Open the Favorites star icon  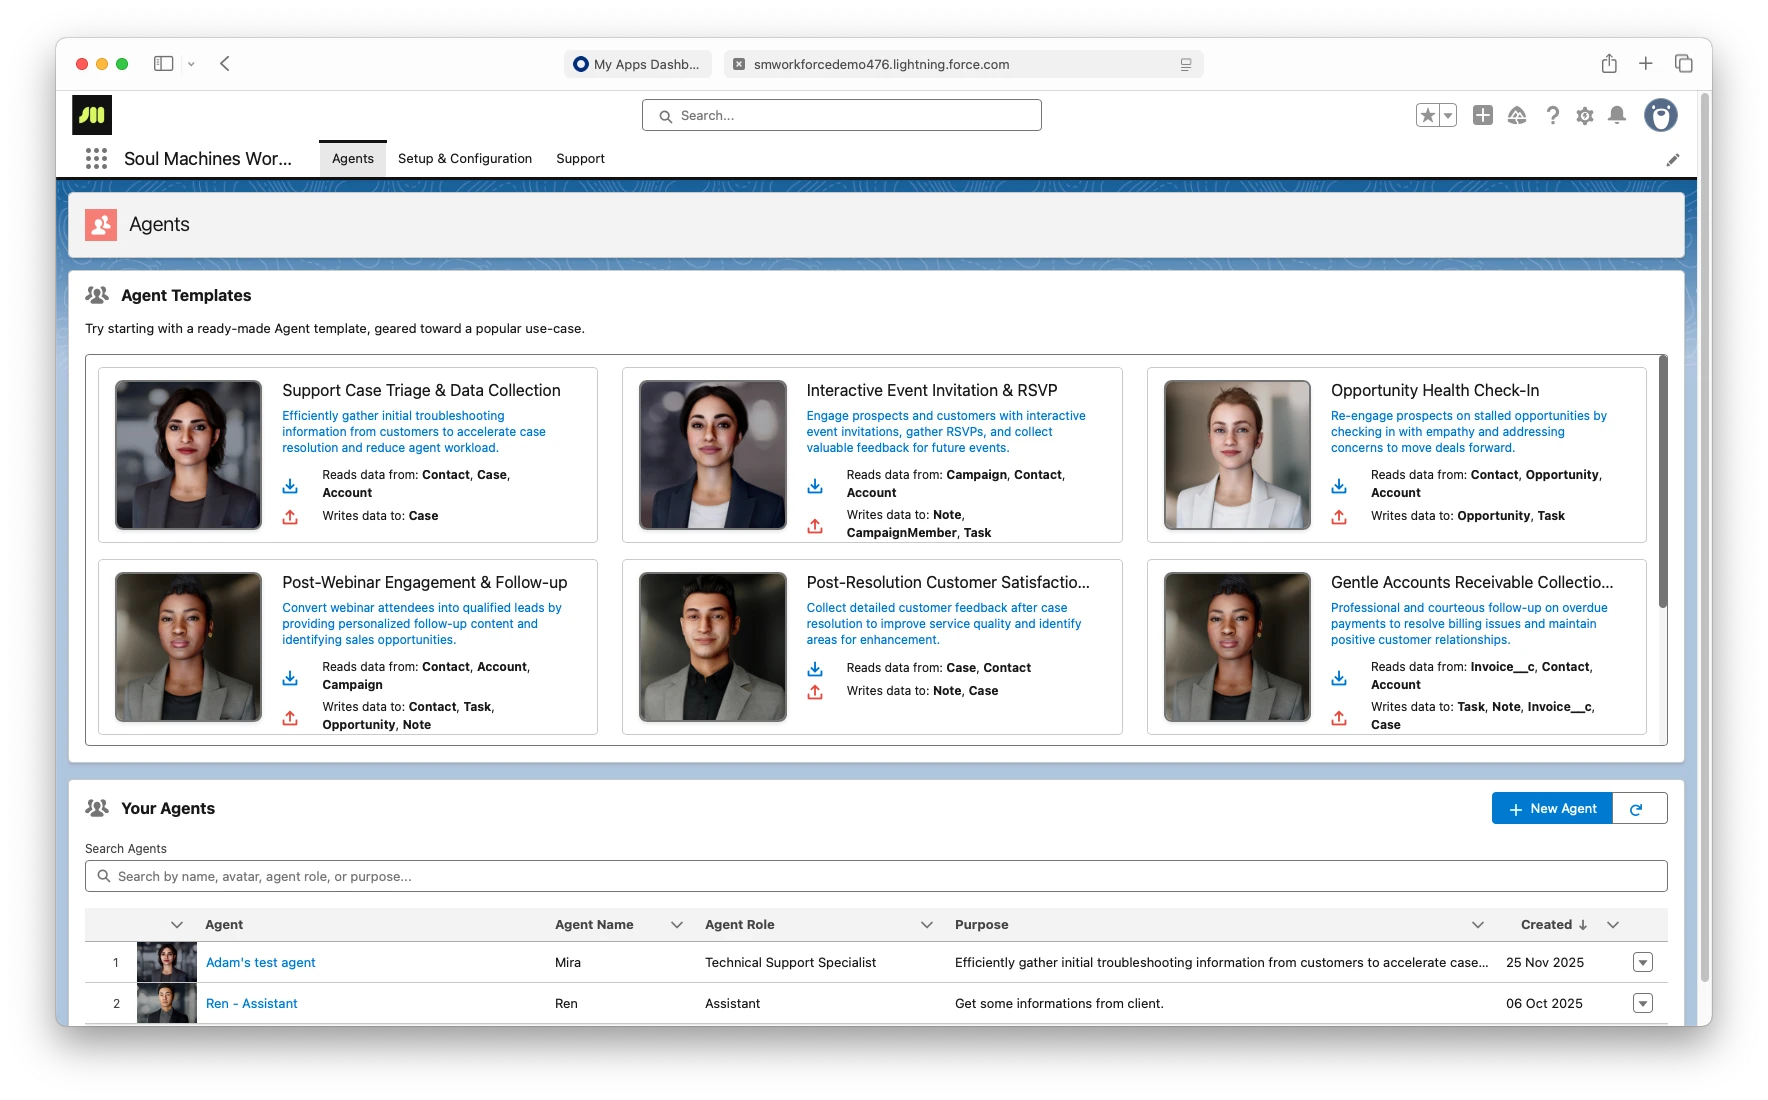[1428, 115]
